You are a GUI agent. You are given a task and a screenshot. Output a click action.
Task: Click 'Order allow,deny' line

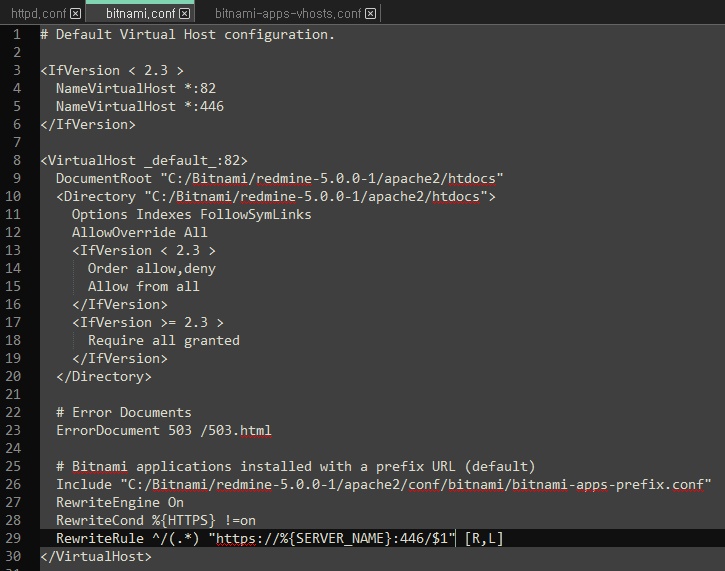coord(152,269)
